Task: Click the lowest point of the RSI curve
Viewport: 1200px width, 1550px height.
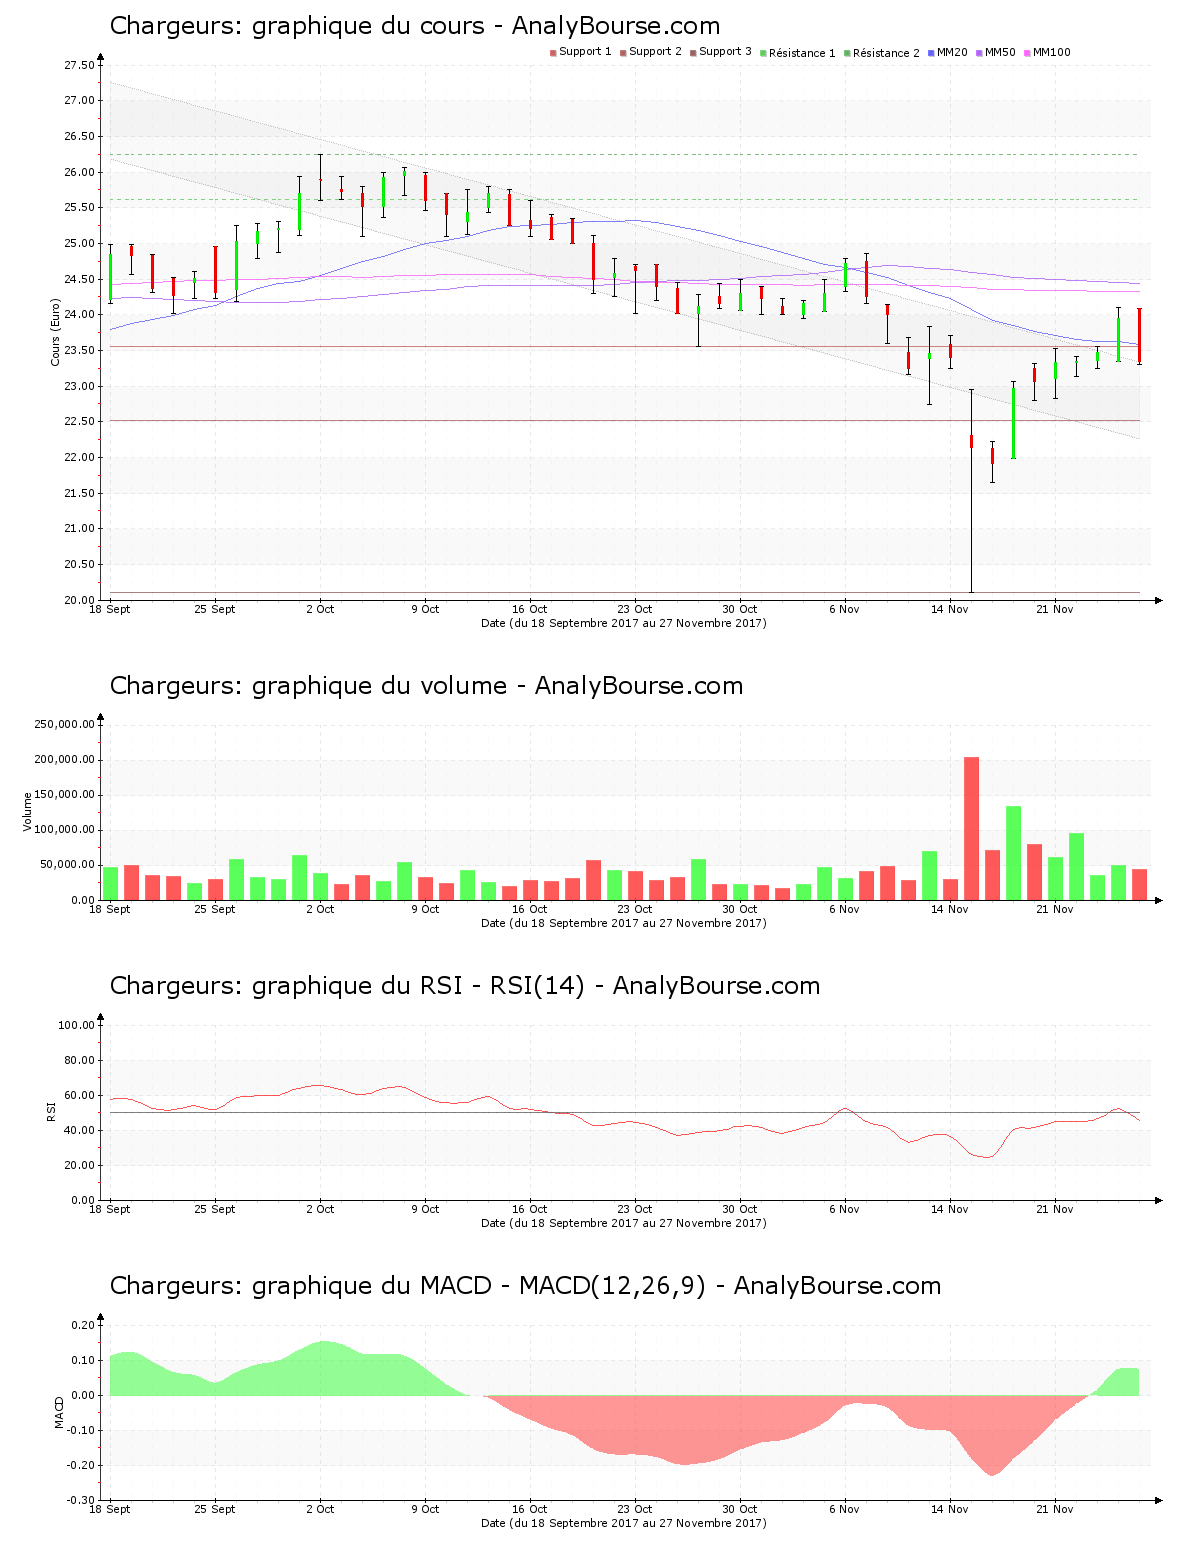Action: click(x=988, y=1157)
